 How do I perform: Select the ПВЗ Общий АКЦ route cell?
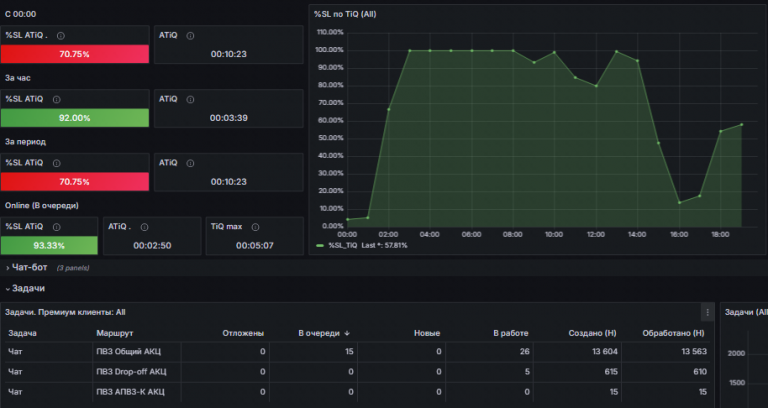(x=138, y=351)
